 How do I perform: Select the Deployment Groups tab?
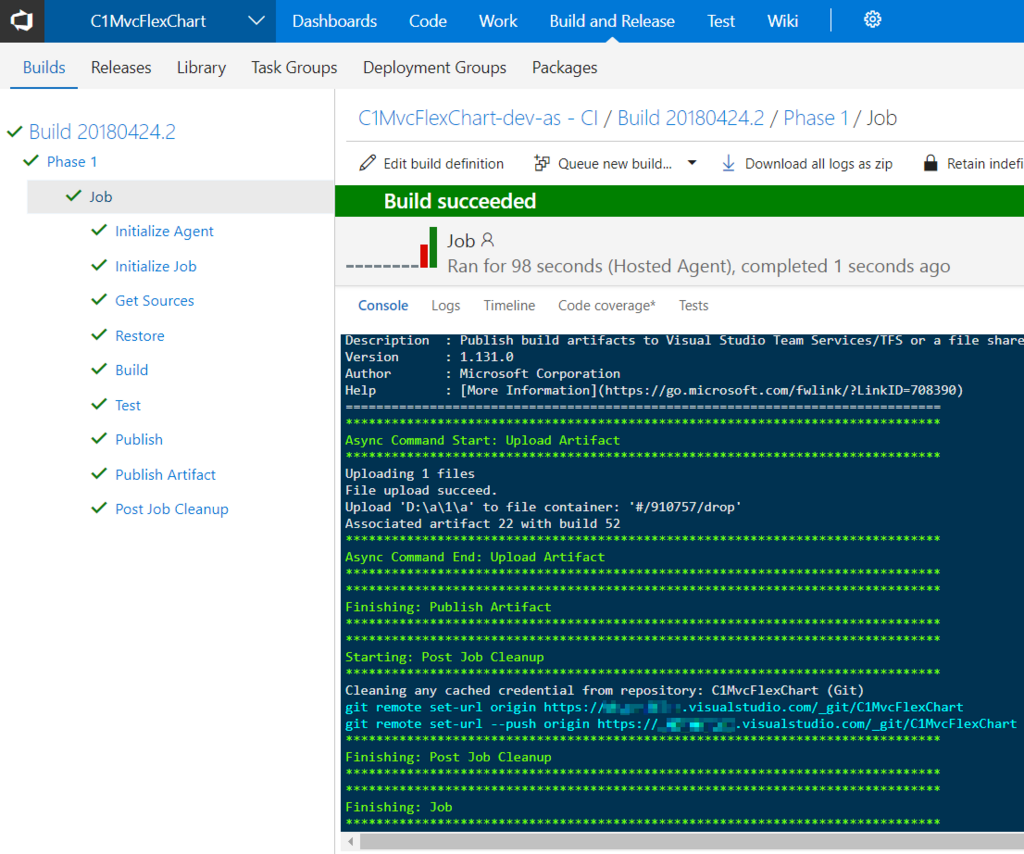pyautogui.click(x=434, y=67)
